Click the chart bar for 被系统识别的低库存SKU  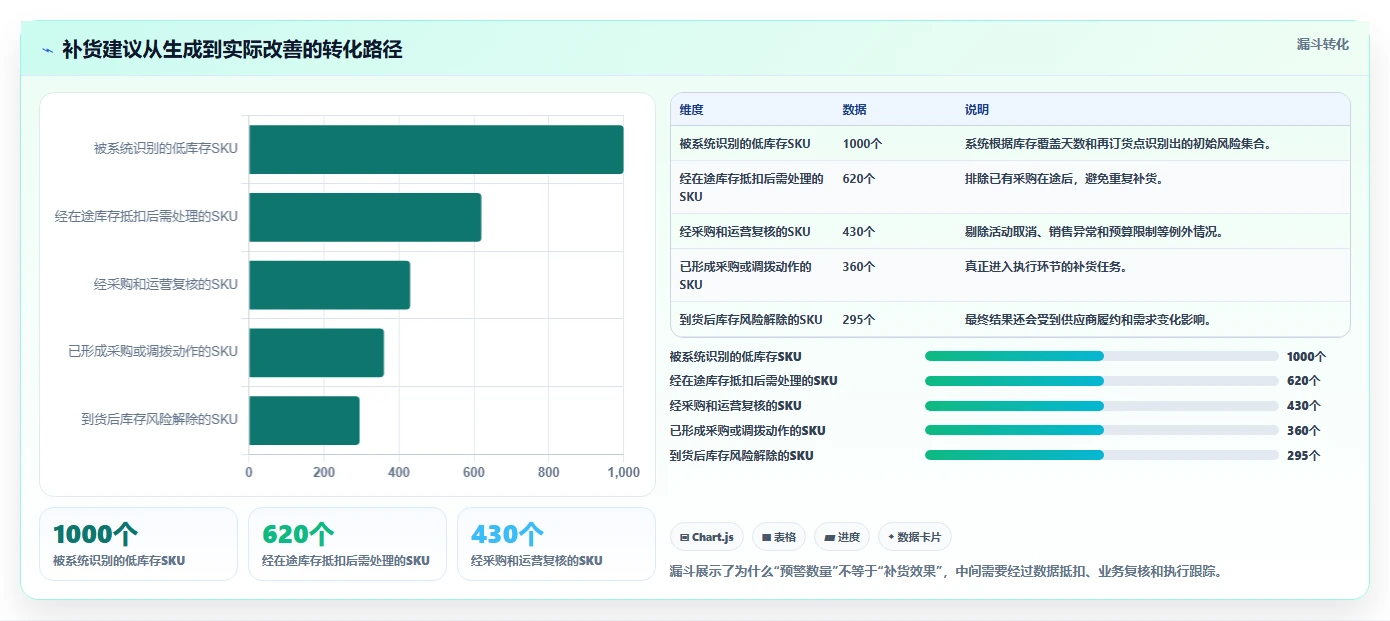pyautogui.click(x=436, y=149)
